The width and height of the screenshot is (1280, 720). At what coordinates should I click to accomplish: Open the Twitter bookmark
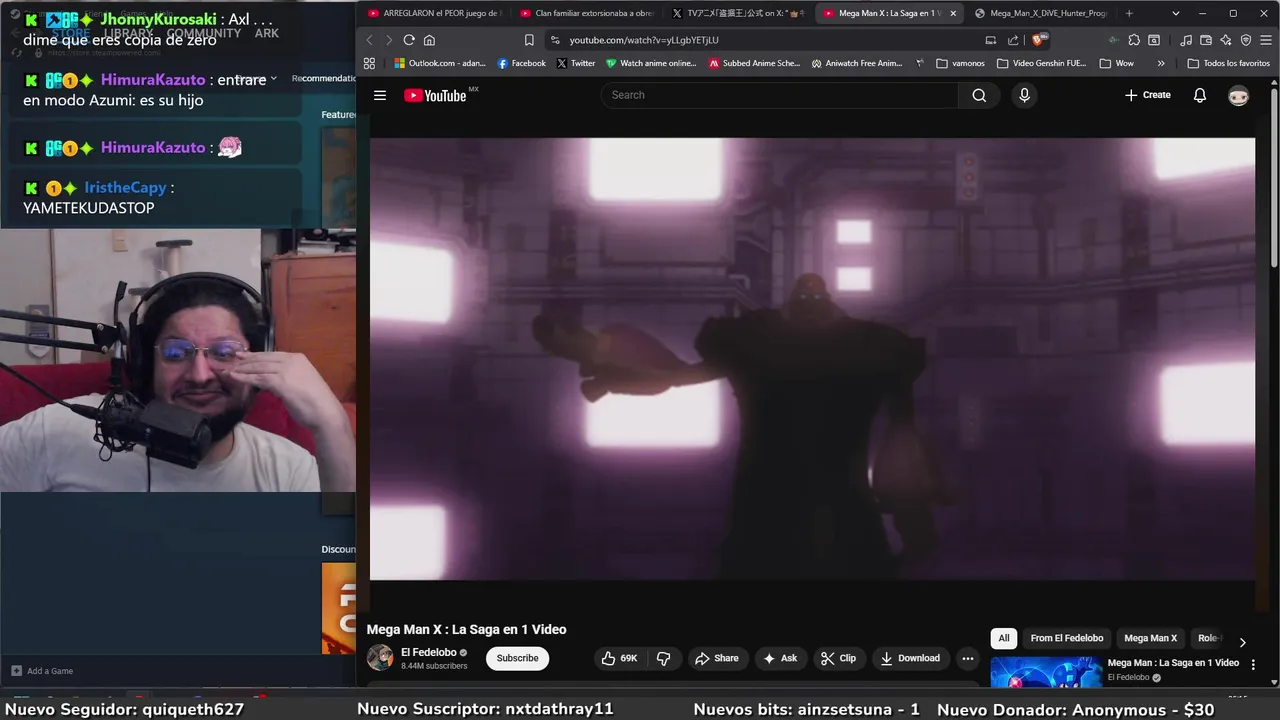click(575, 63)
